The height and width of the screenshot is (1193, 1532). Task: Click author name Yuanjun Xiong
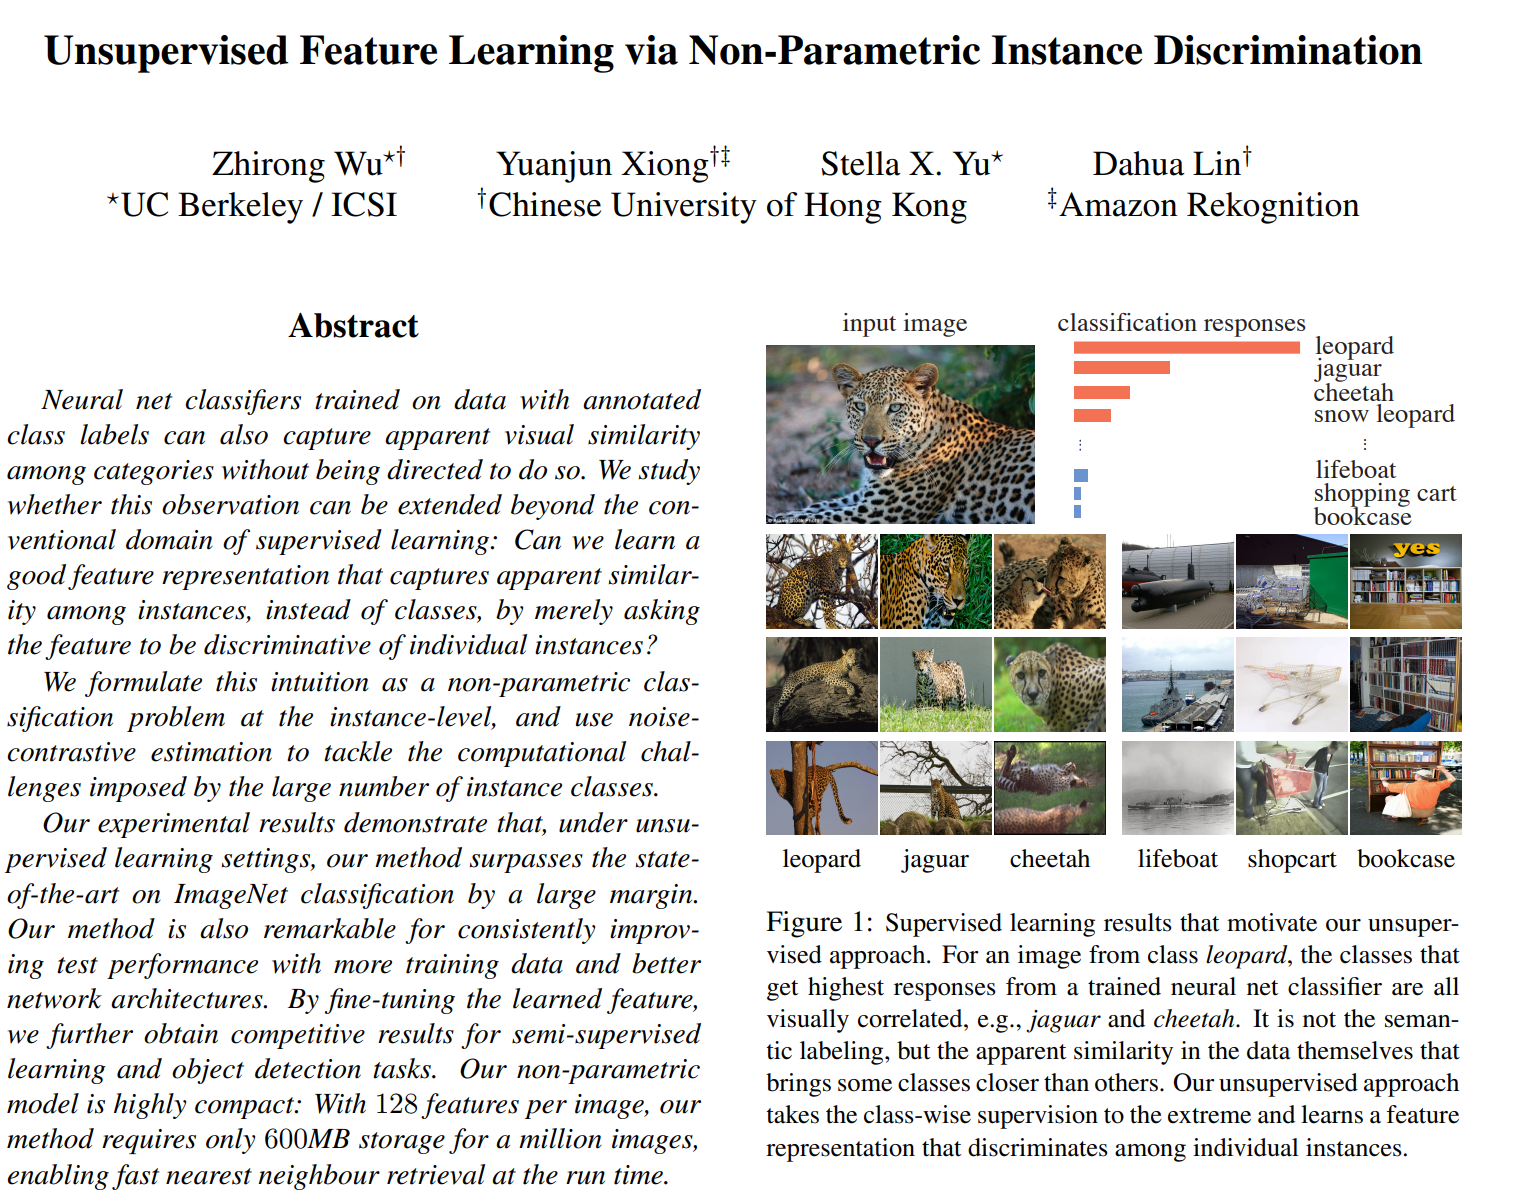tap(602, 164)
